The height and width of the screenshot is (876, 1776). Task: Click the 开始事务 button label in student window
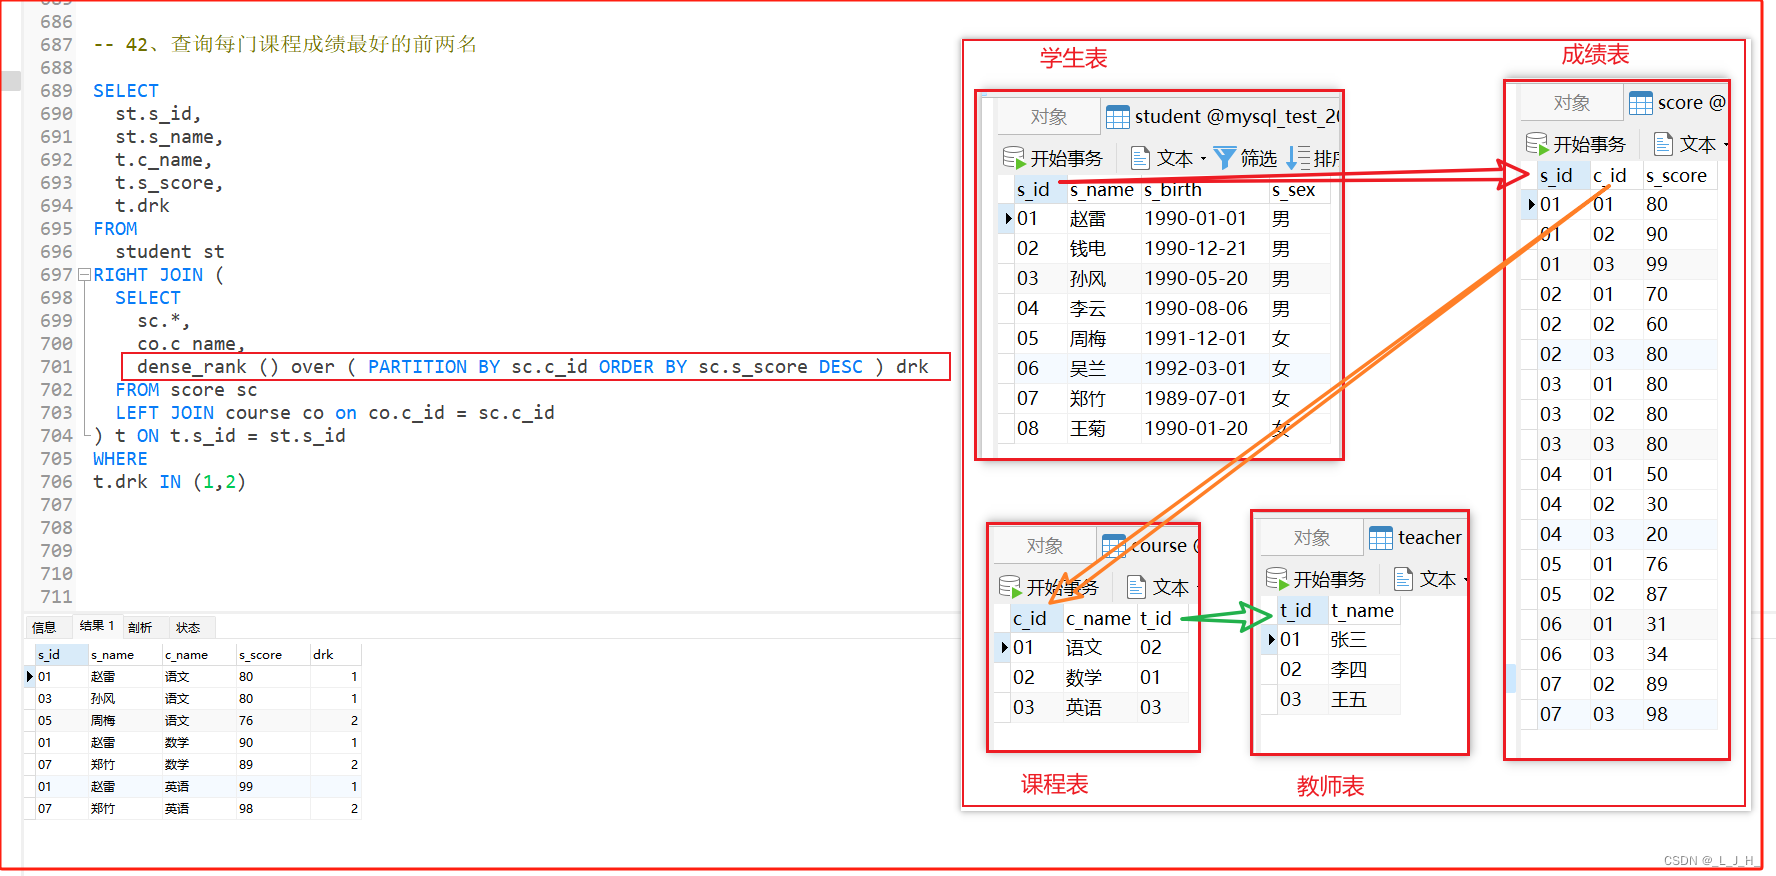point(1066,158)
